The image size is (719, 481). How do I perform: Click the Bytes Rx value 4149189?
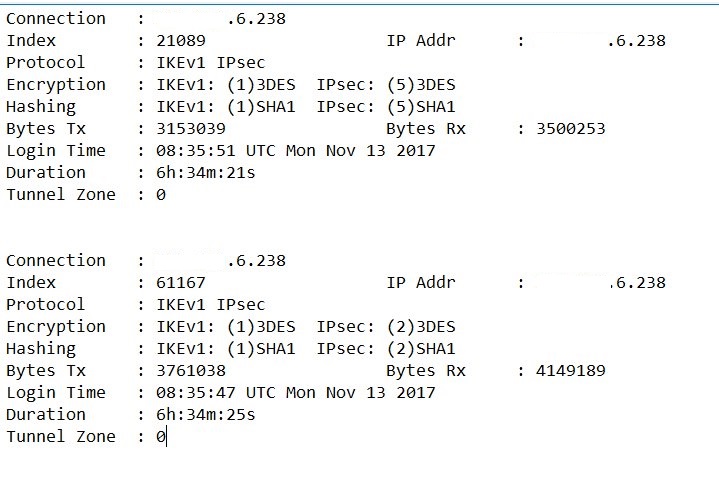pos(570,370)
